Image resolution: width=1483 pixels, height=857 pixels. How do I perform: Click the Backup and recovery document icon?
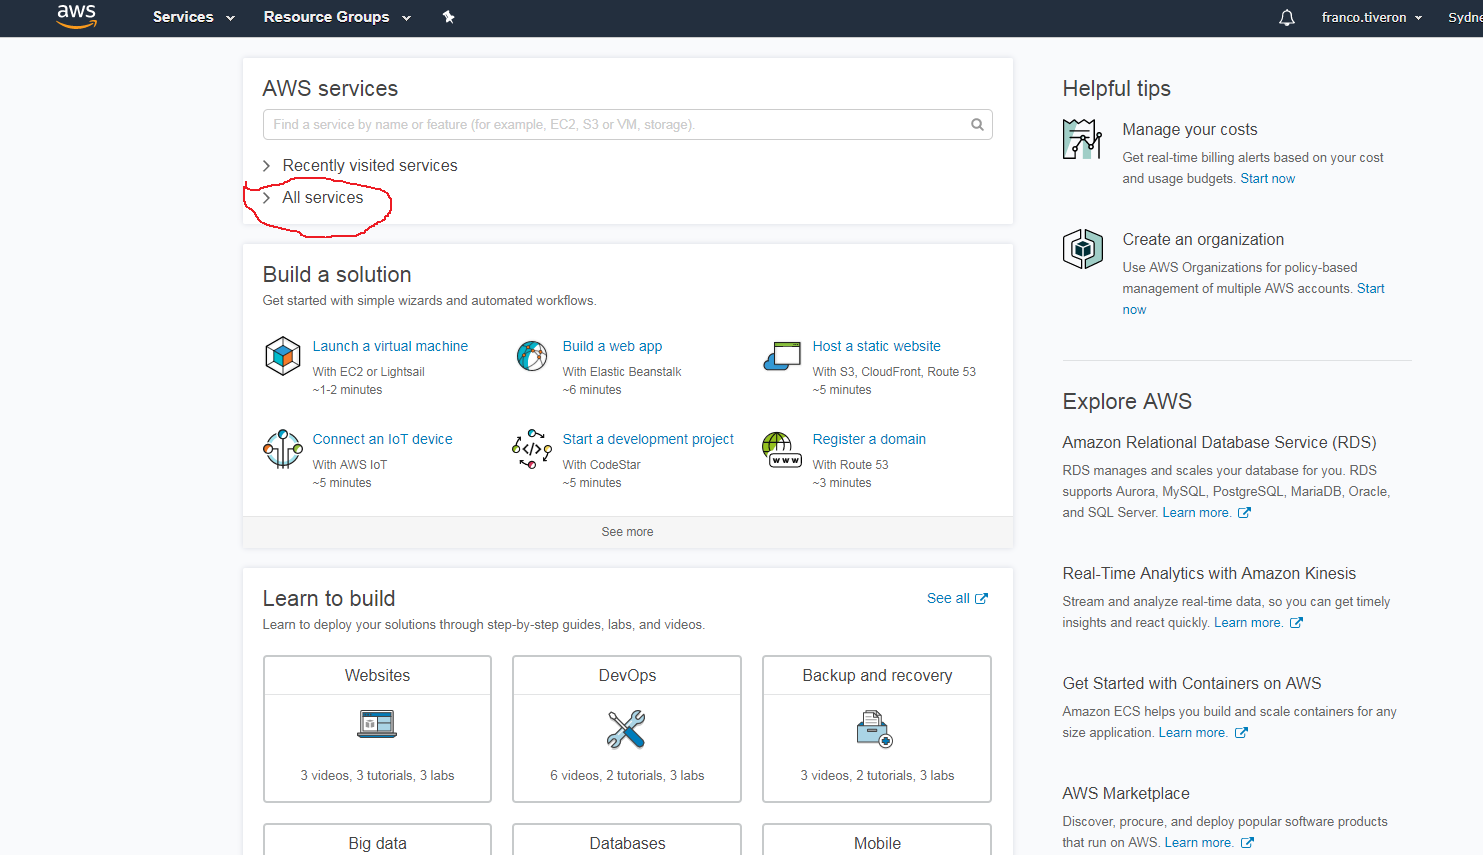click(875, 729)
